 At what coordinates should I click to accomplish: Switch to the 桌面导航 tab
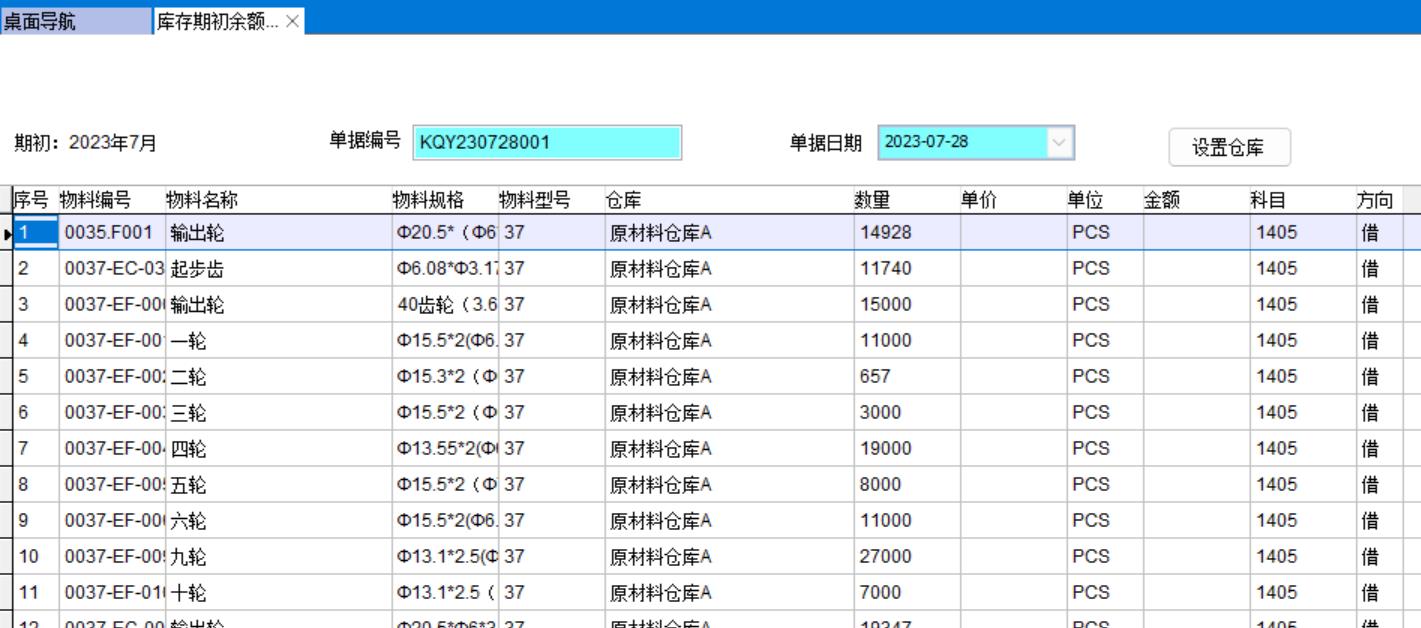click(x=40, y=21)
